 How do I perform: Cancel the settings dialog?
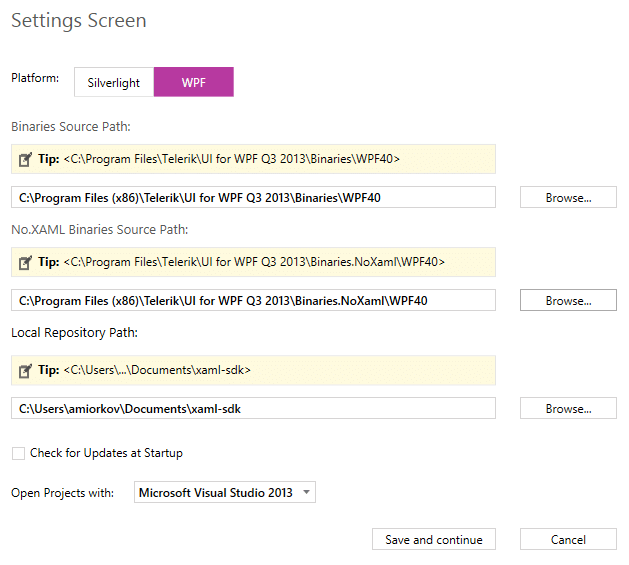tap(568, 539)
